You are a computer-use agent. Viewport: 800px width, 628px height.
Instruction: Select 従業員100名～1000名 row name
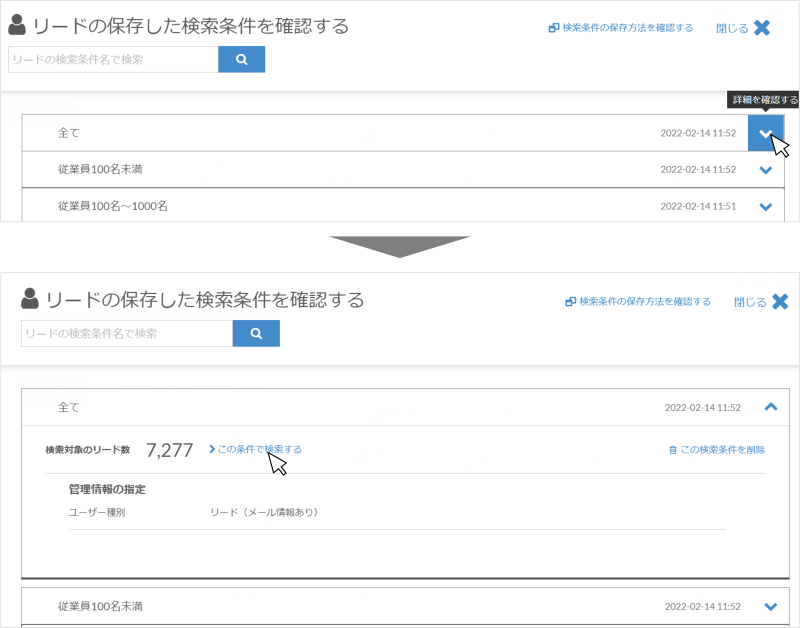tap(113, 206)
